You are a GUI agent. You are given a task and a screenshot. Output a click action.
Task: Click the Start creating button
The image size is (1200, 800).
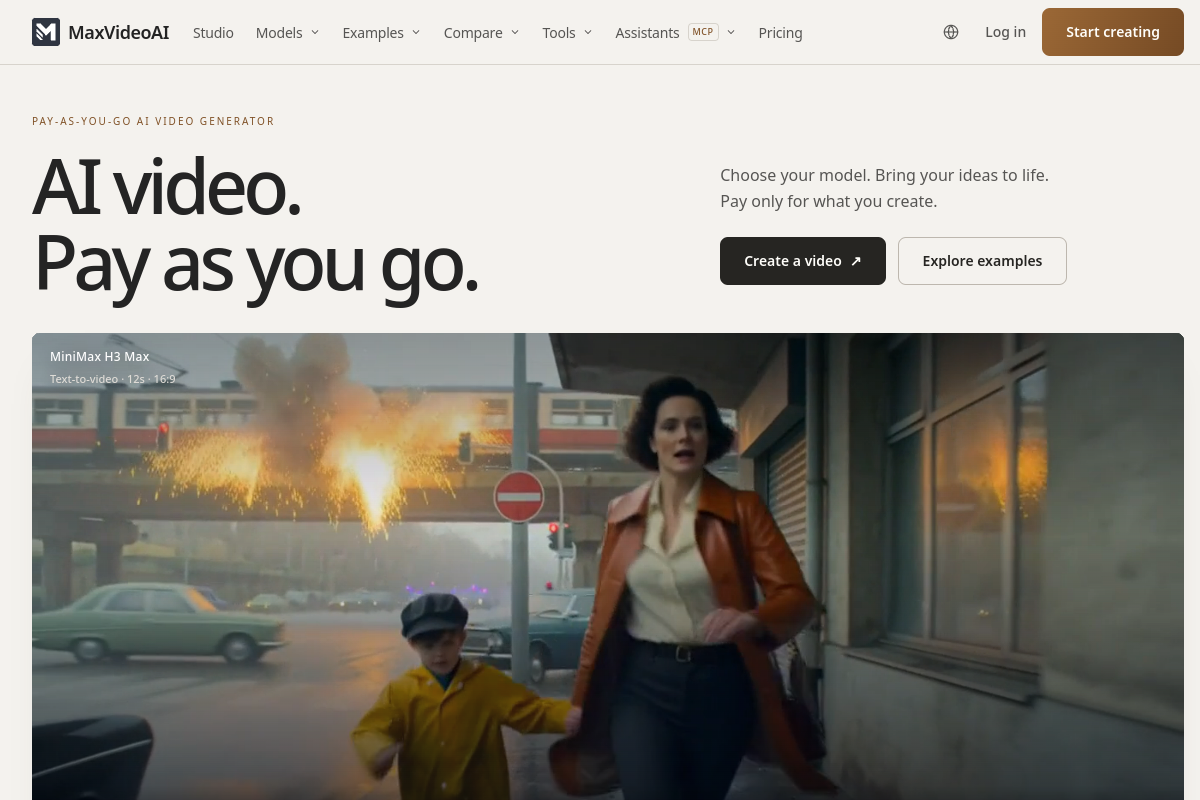point(1113,32)
